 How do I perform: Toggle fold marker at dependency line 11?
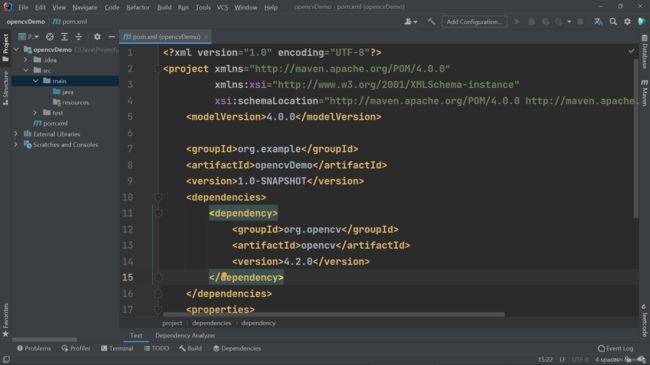tap(158, 214)
